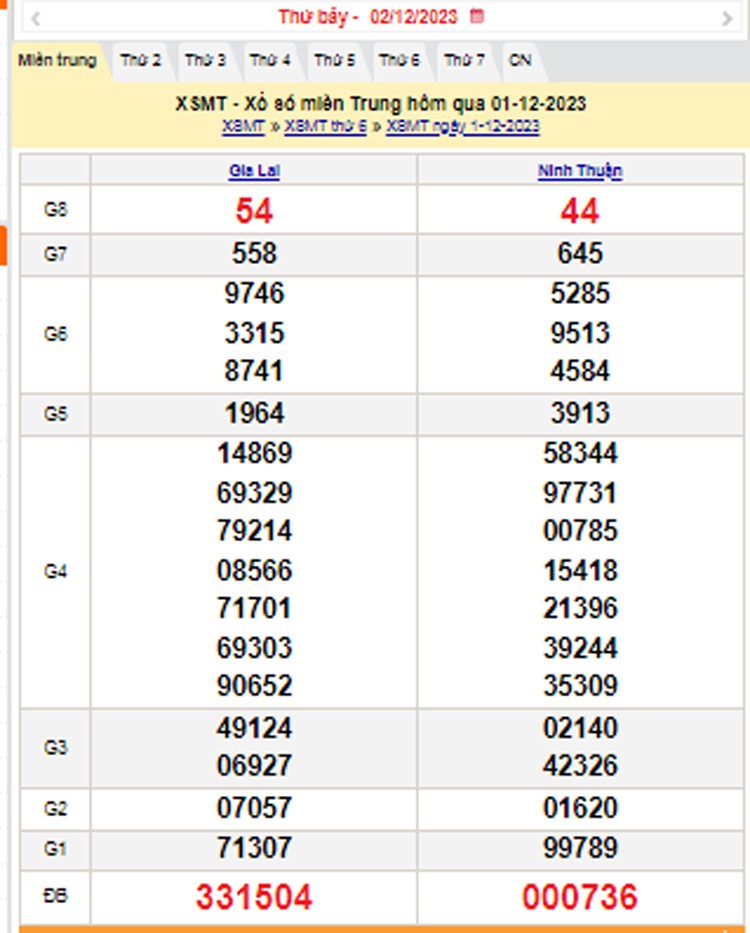Go to the next day's results arrow
The width and height of the screenshot is (750, 933).
tap(727, 17)
